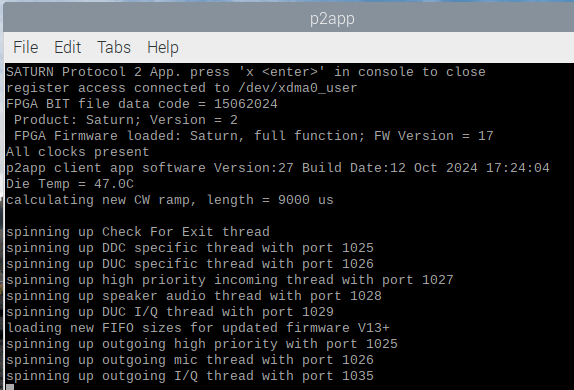This screenshot has width=574, height=390.
Task: Click the DUC specific thread port 1026 line
Action: (x=190, y=264)
